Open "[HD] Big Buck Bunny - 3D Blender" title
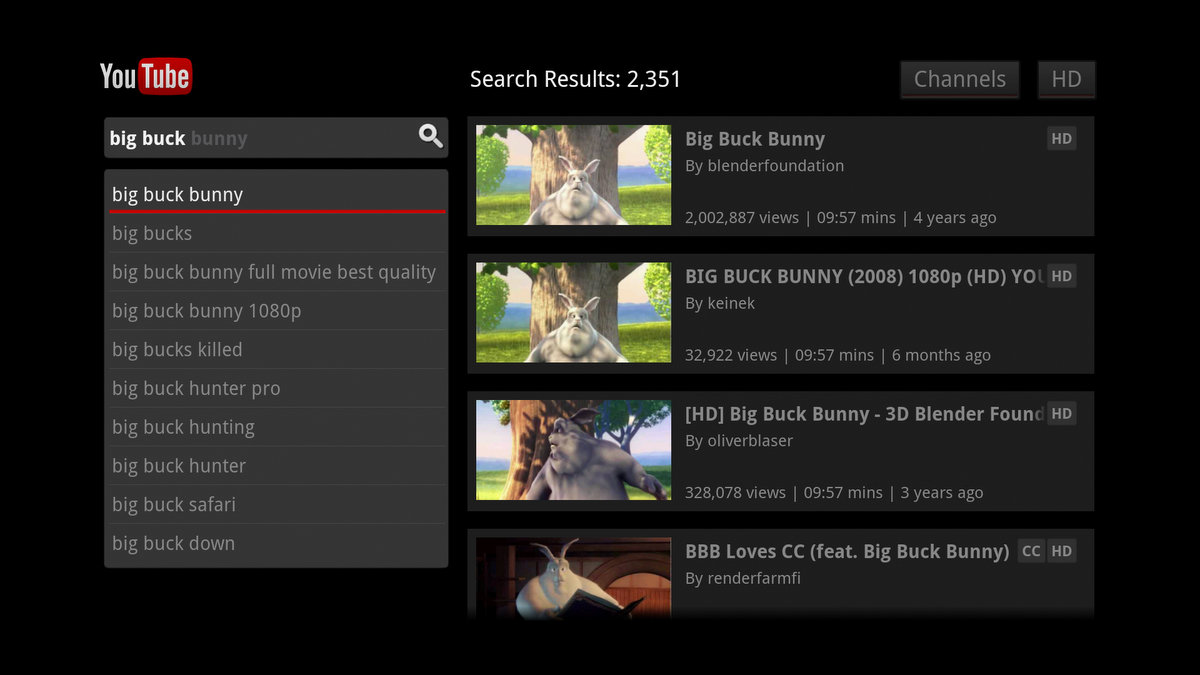This screenshot has width=1200, height=675. point(864,414)
